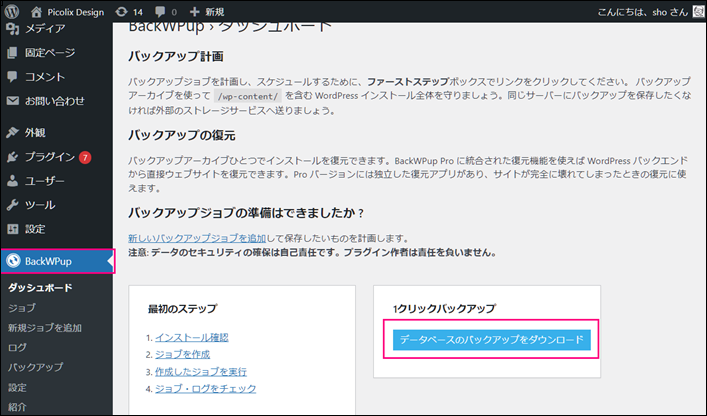Select 新規ジョブを追加 submenu item
Screen dimensions: 707x416
pyautogui.click(x=45, y=328)
